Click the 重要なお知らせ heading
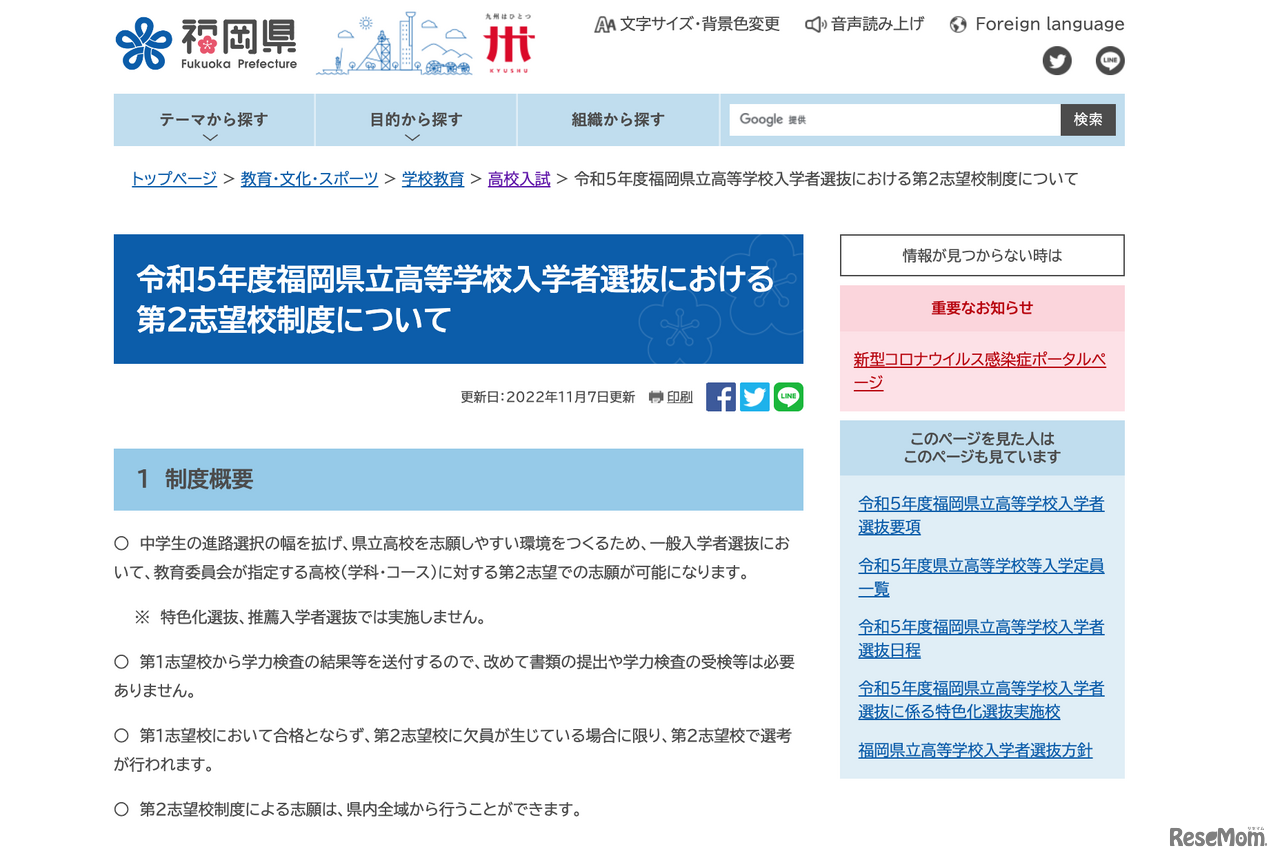Image resolution: width=1280 pixels, height=860 pixels. pos(982,308)
